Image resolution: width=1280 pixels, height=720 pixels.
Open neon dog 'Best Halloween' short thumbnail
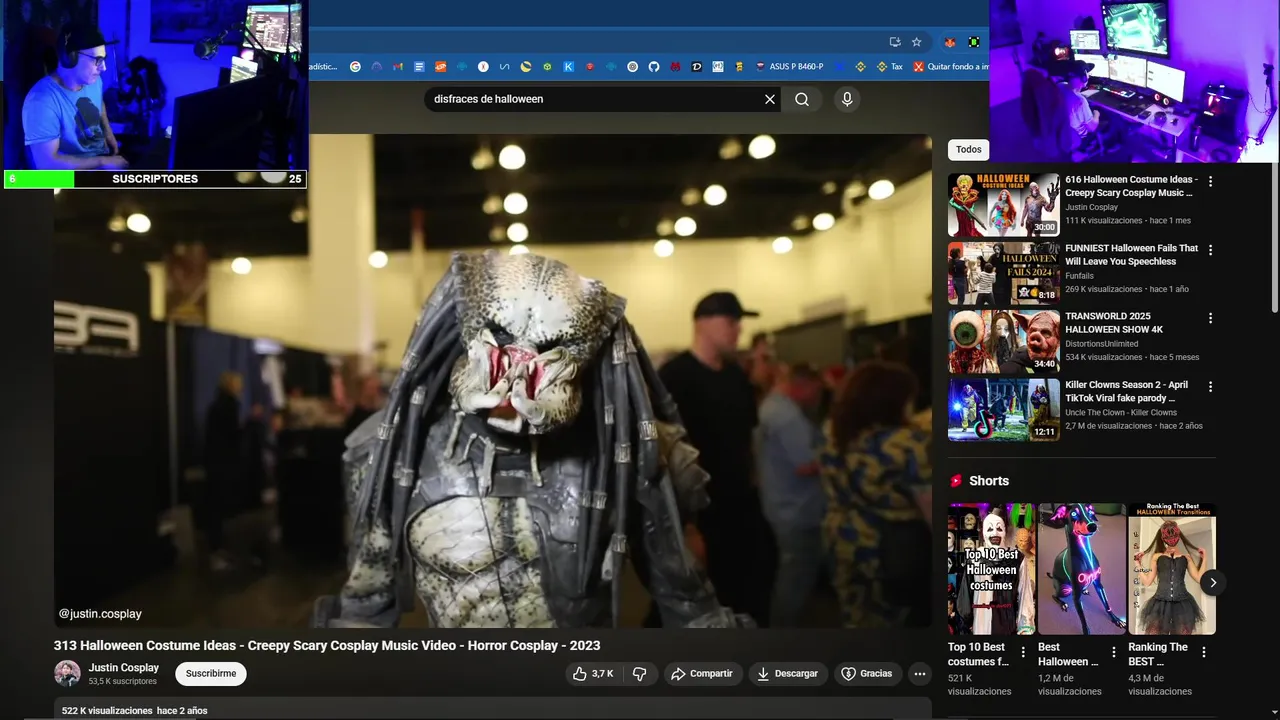pos(1082,569)
